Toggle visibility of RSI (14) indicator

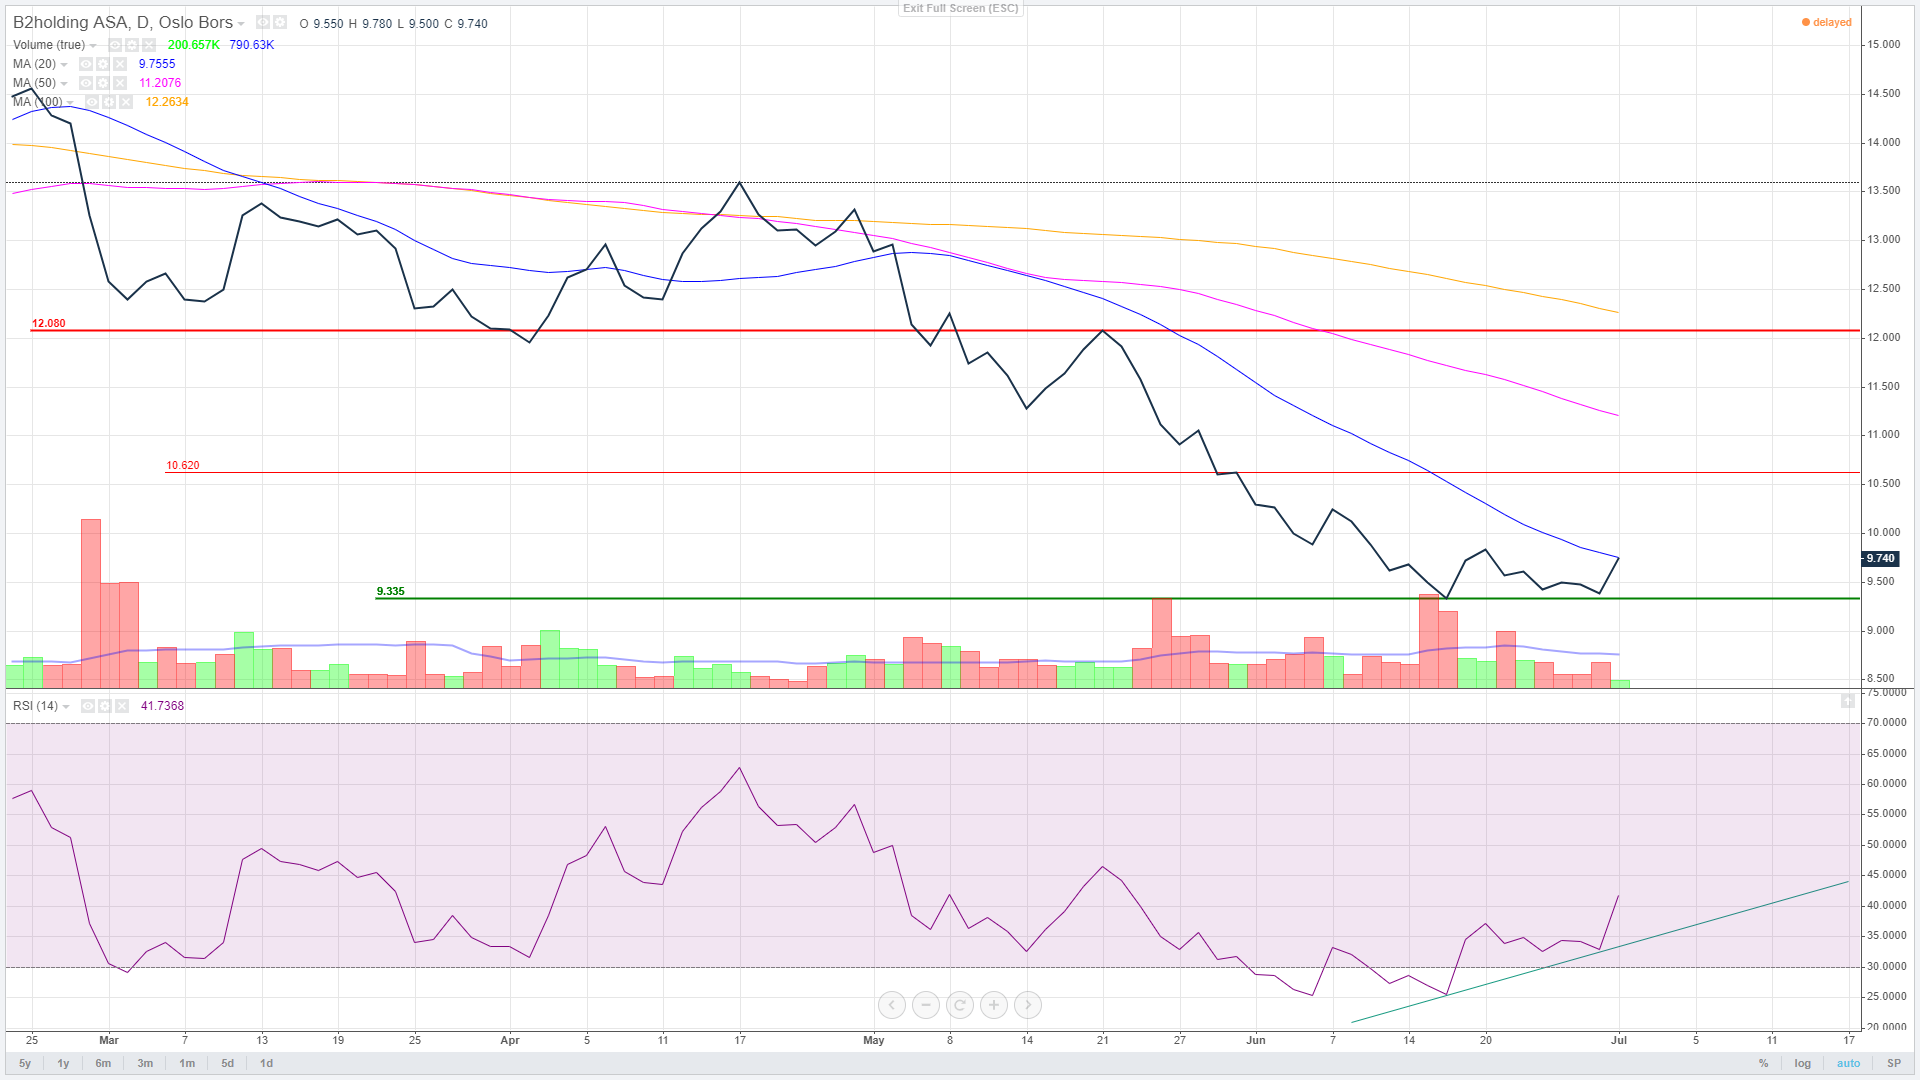(x=88, y=706)
